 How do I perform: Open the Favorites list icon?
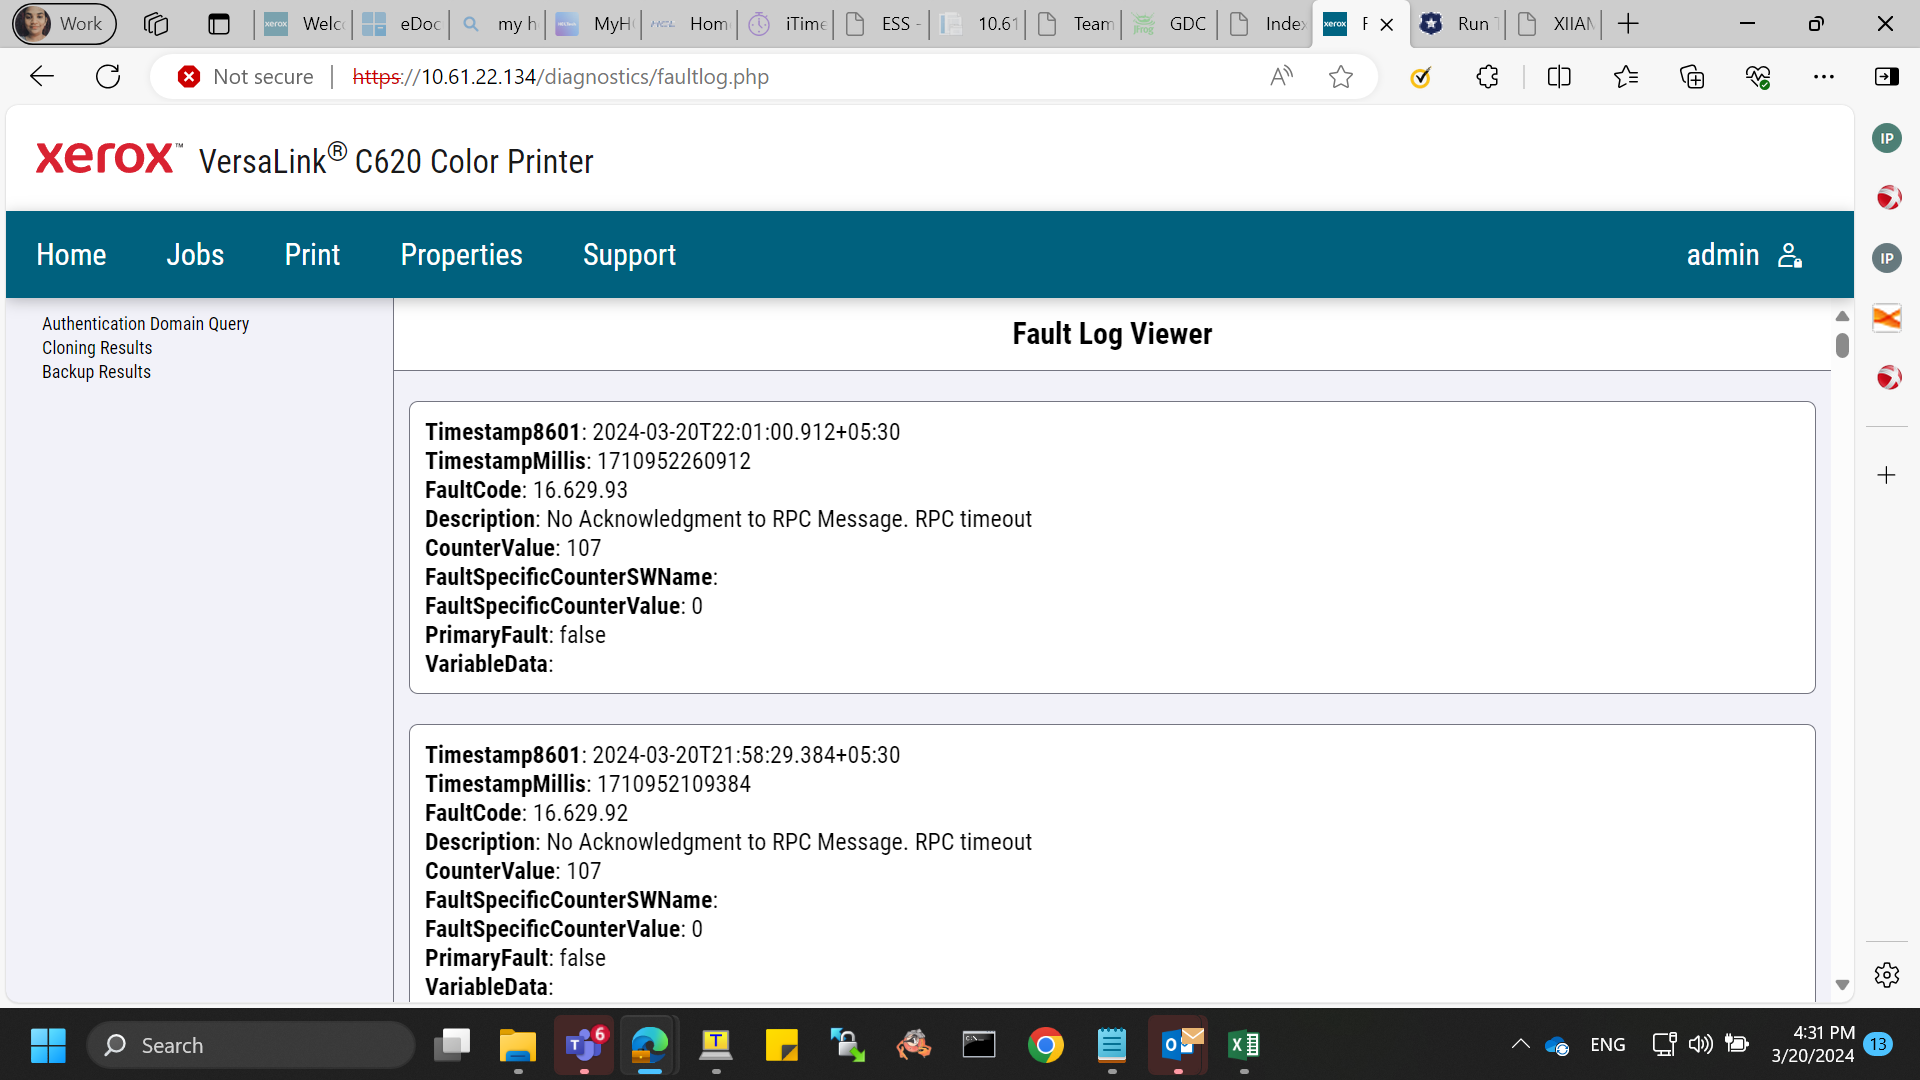pos(1626,77)
